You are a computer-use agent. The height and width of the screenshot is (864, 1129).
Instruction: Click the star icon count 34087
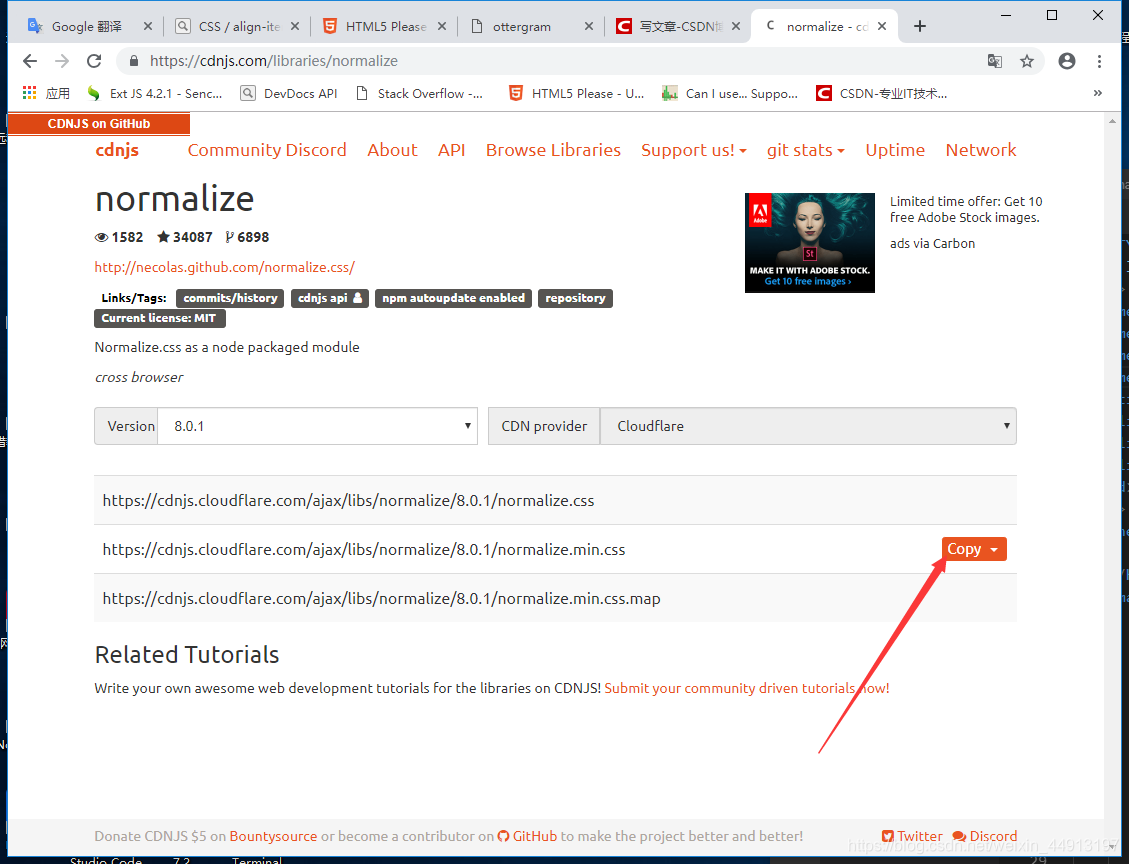(x=184, y=237)
